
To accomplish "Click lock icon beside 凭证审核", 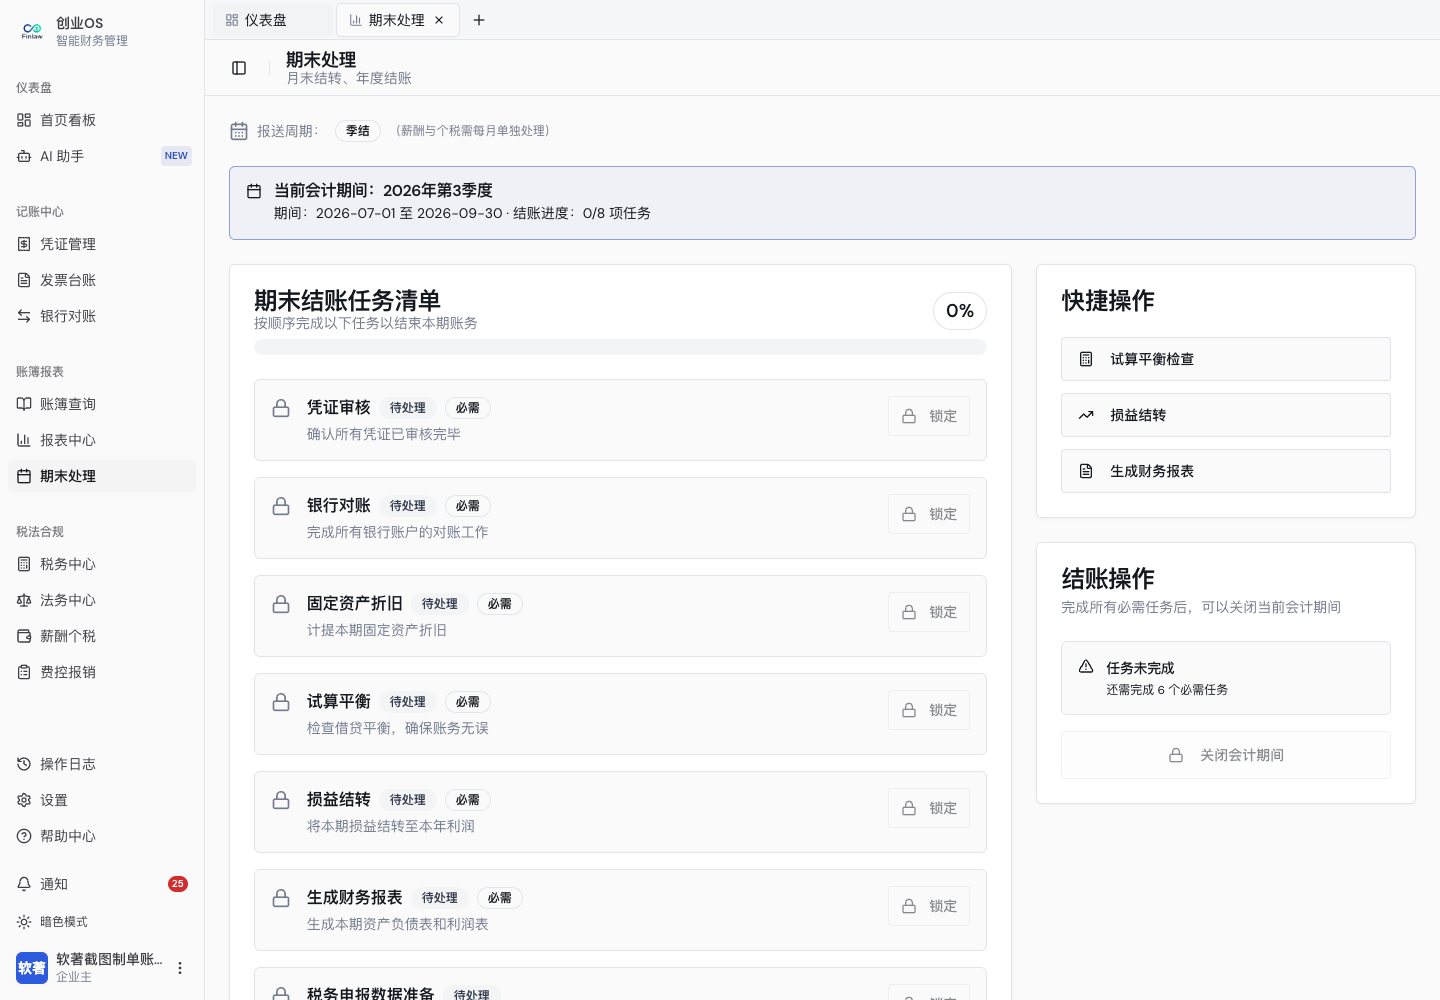I will (281, 408).
